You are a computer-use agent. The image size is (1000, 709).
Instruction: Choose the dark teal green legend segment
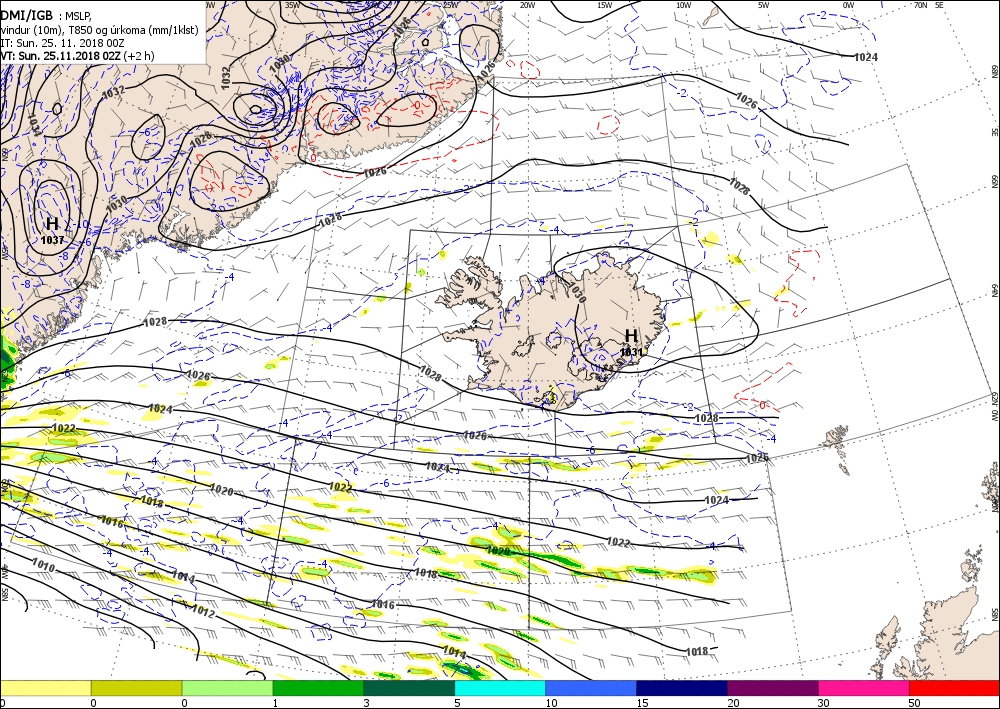[409, 688]
